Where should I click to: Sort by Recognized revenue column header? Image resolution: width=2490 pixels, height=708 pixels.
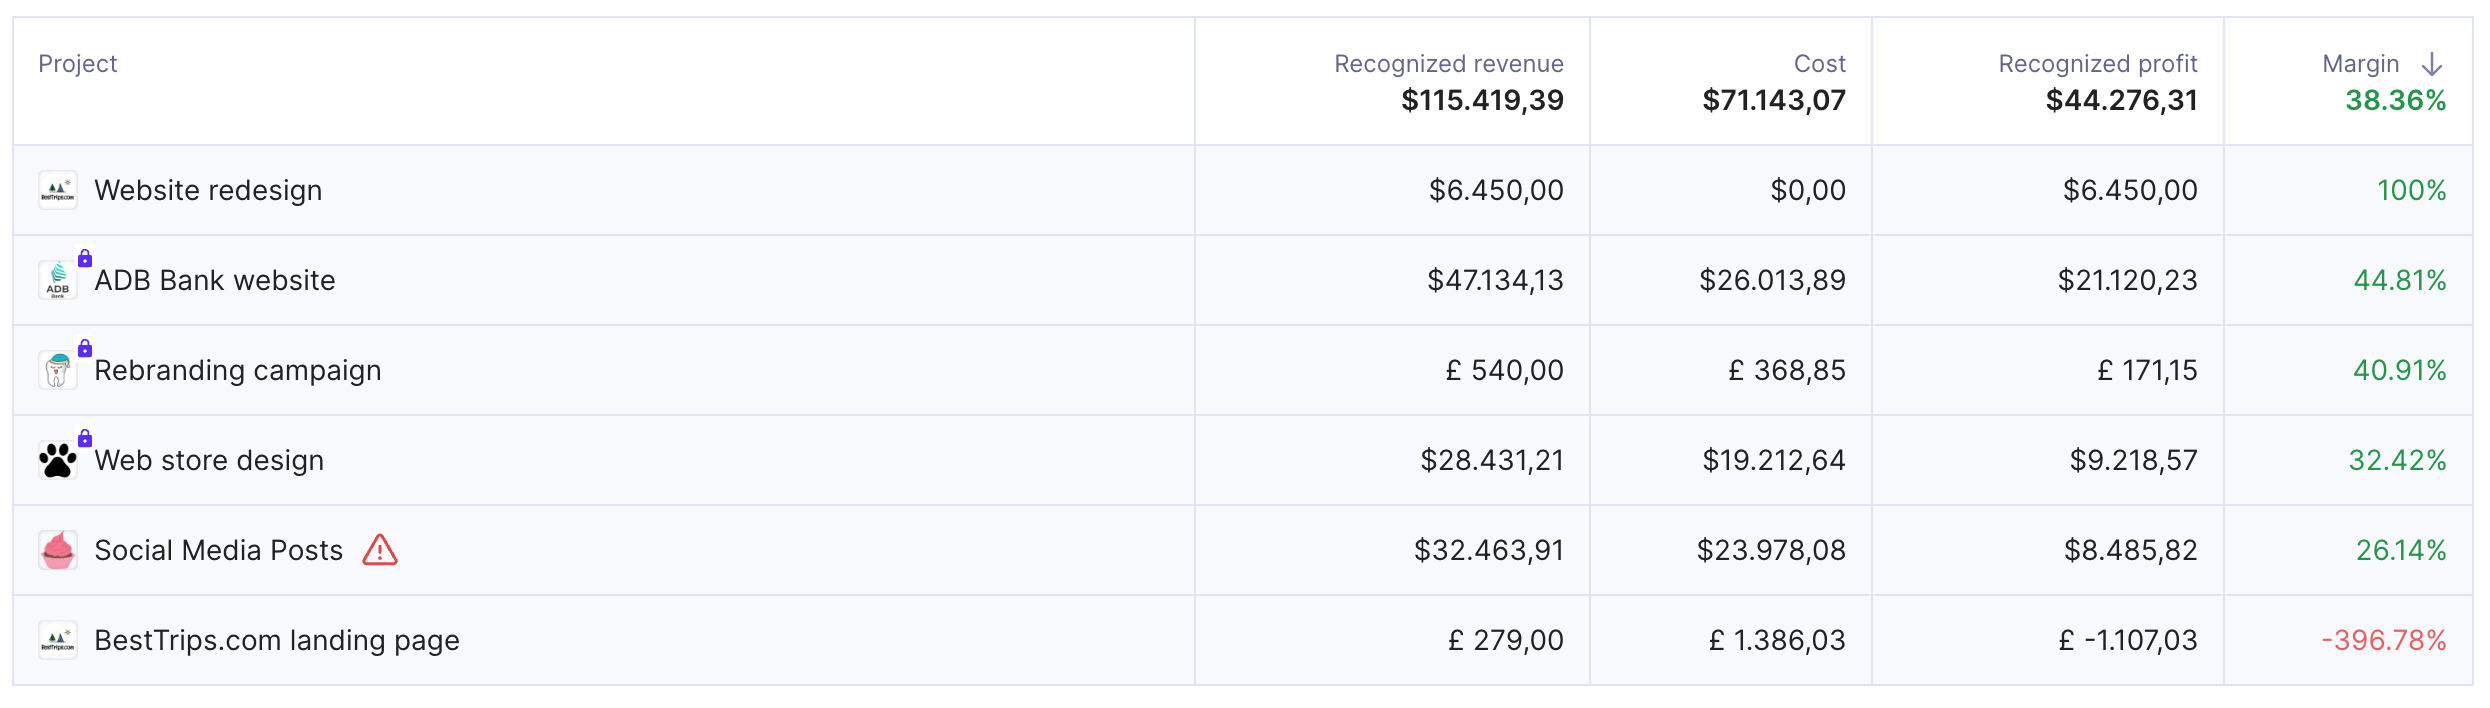click(1449, 64)
